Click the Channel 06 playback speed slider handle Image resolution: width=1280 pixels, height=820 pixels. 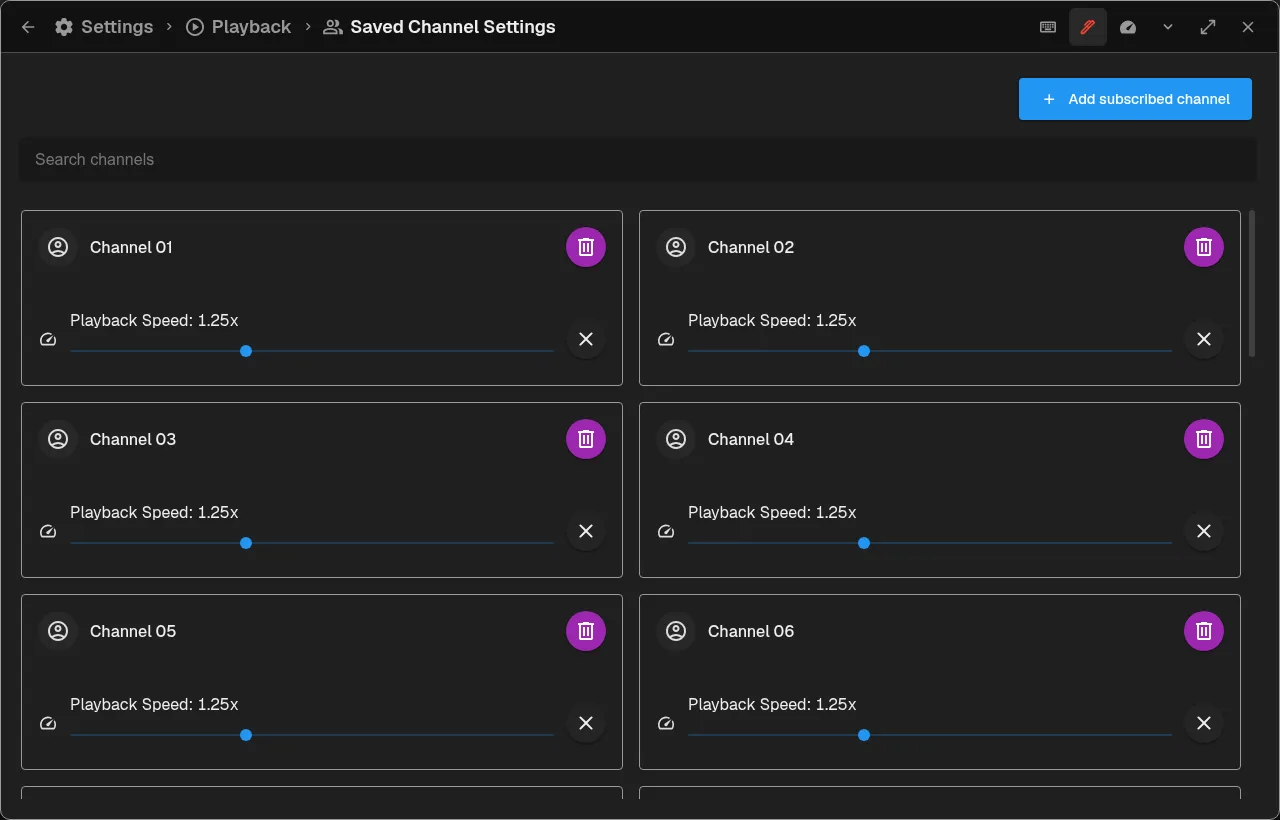point(864,735)
